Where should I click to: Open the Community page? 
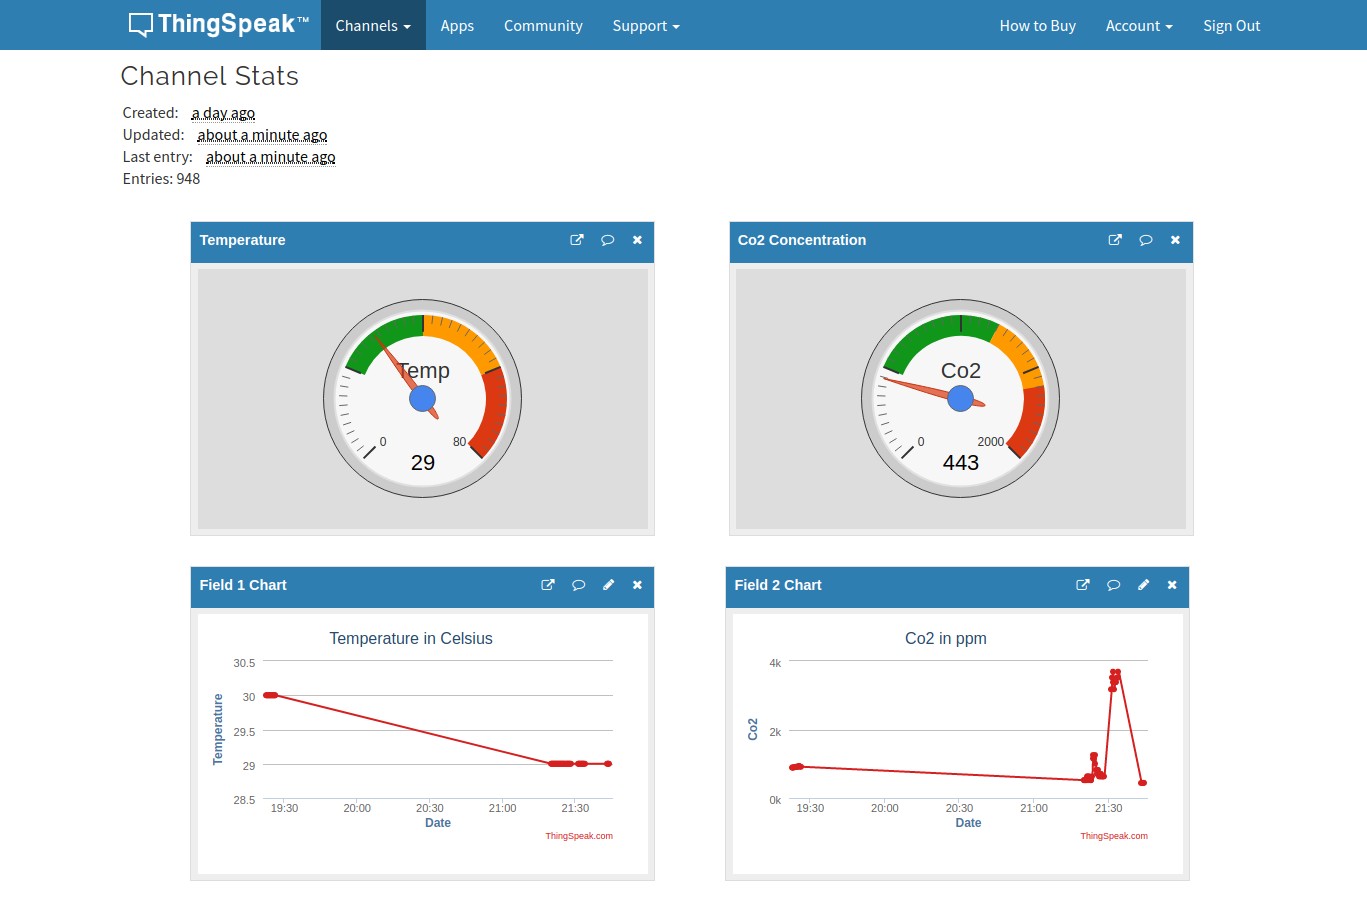point(543,26)
